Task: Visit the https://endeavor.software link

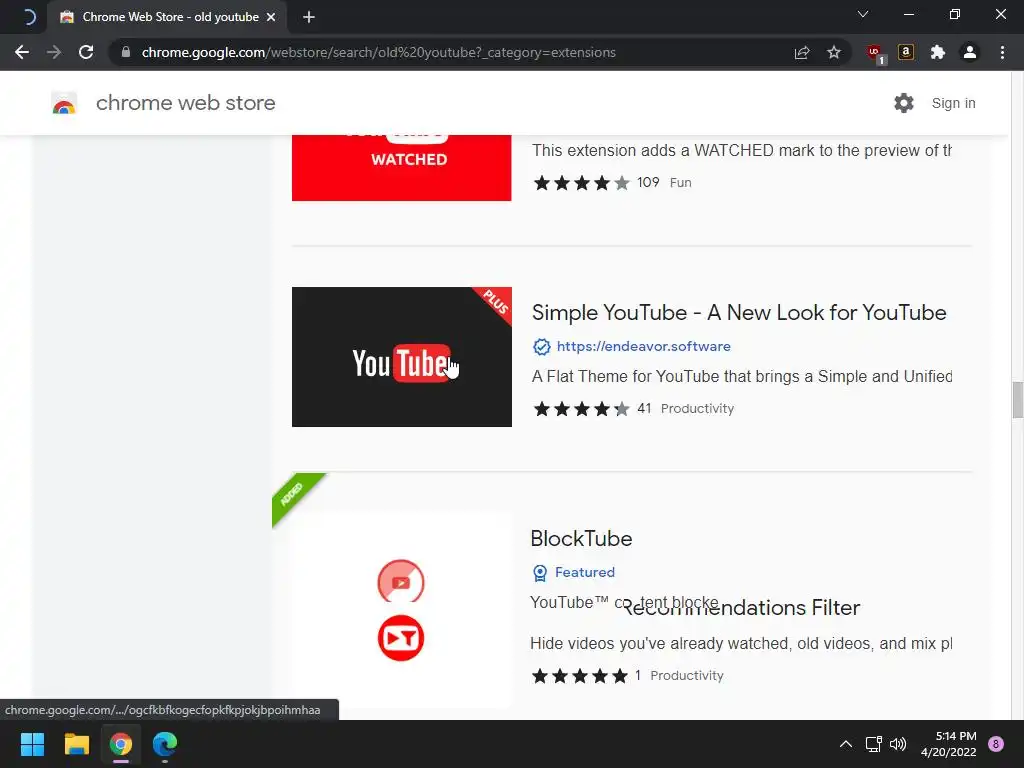Action: click(643, 347)
